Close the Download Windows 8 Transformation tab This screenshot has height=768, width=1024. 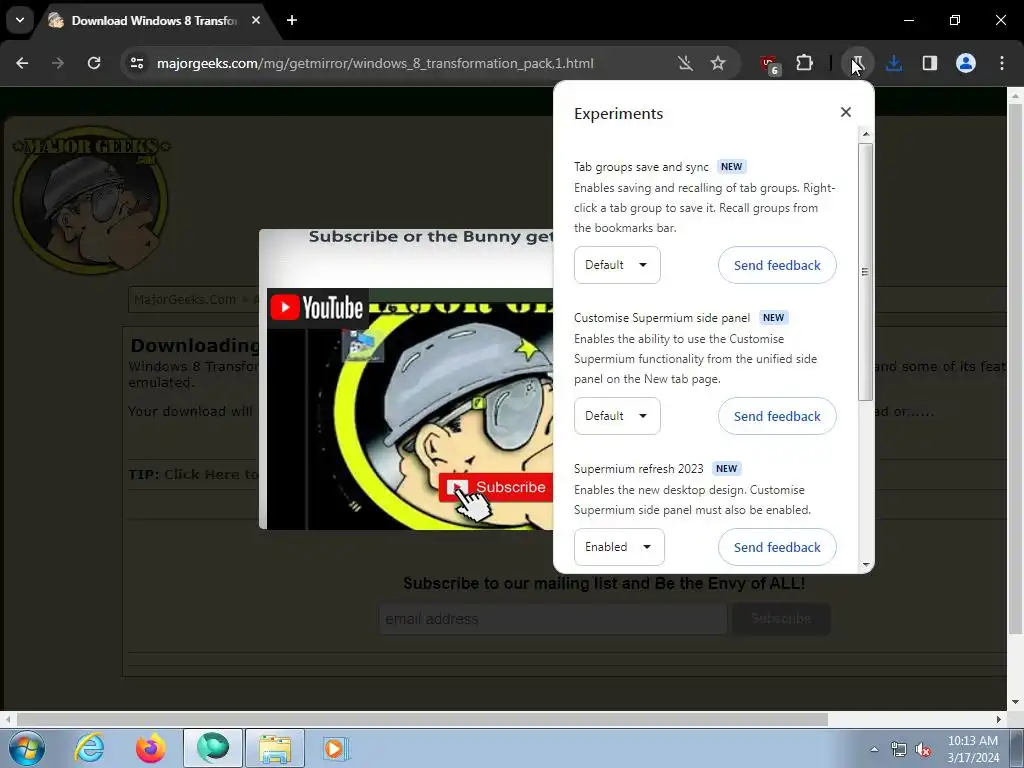click(x=256, y=20)
